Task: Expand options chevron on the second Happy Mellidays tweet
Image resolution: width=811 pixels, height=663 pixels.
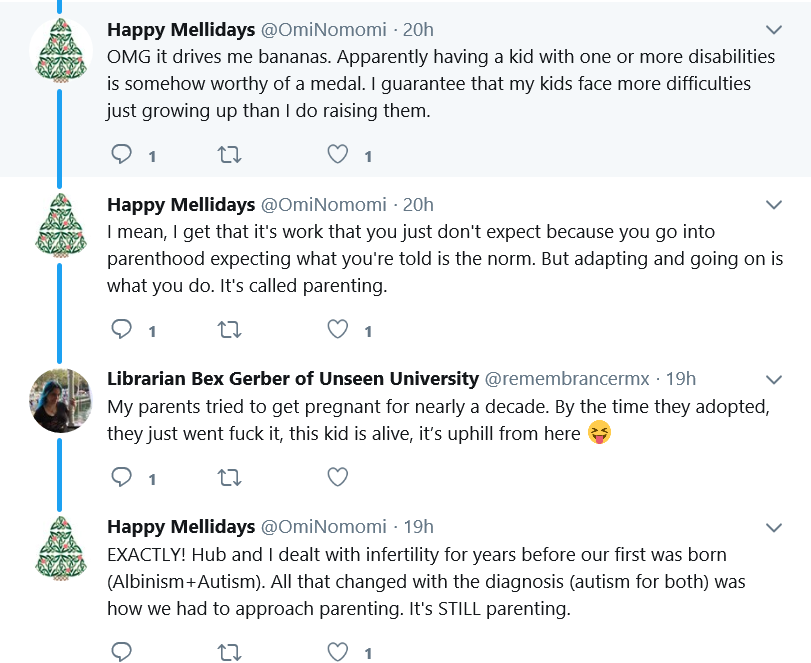Action: point(773,205)
